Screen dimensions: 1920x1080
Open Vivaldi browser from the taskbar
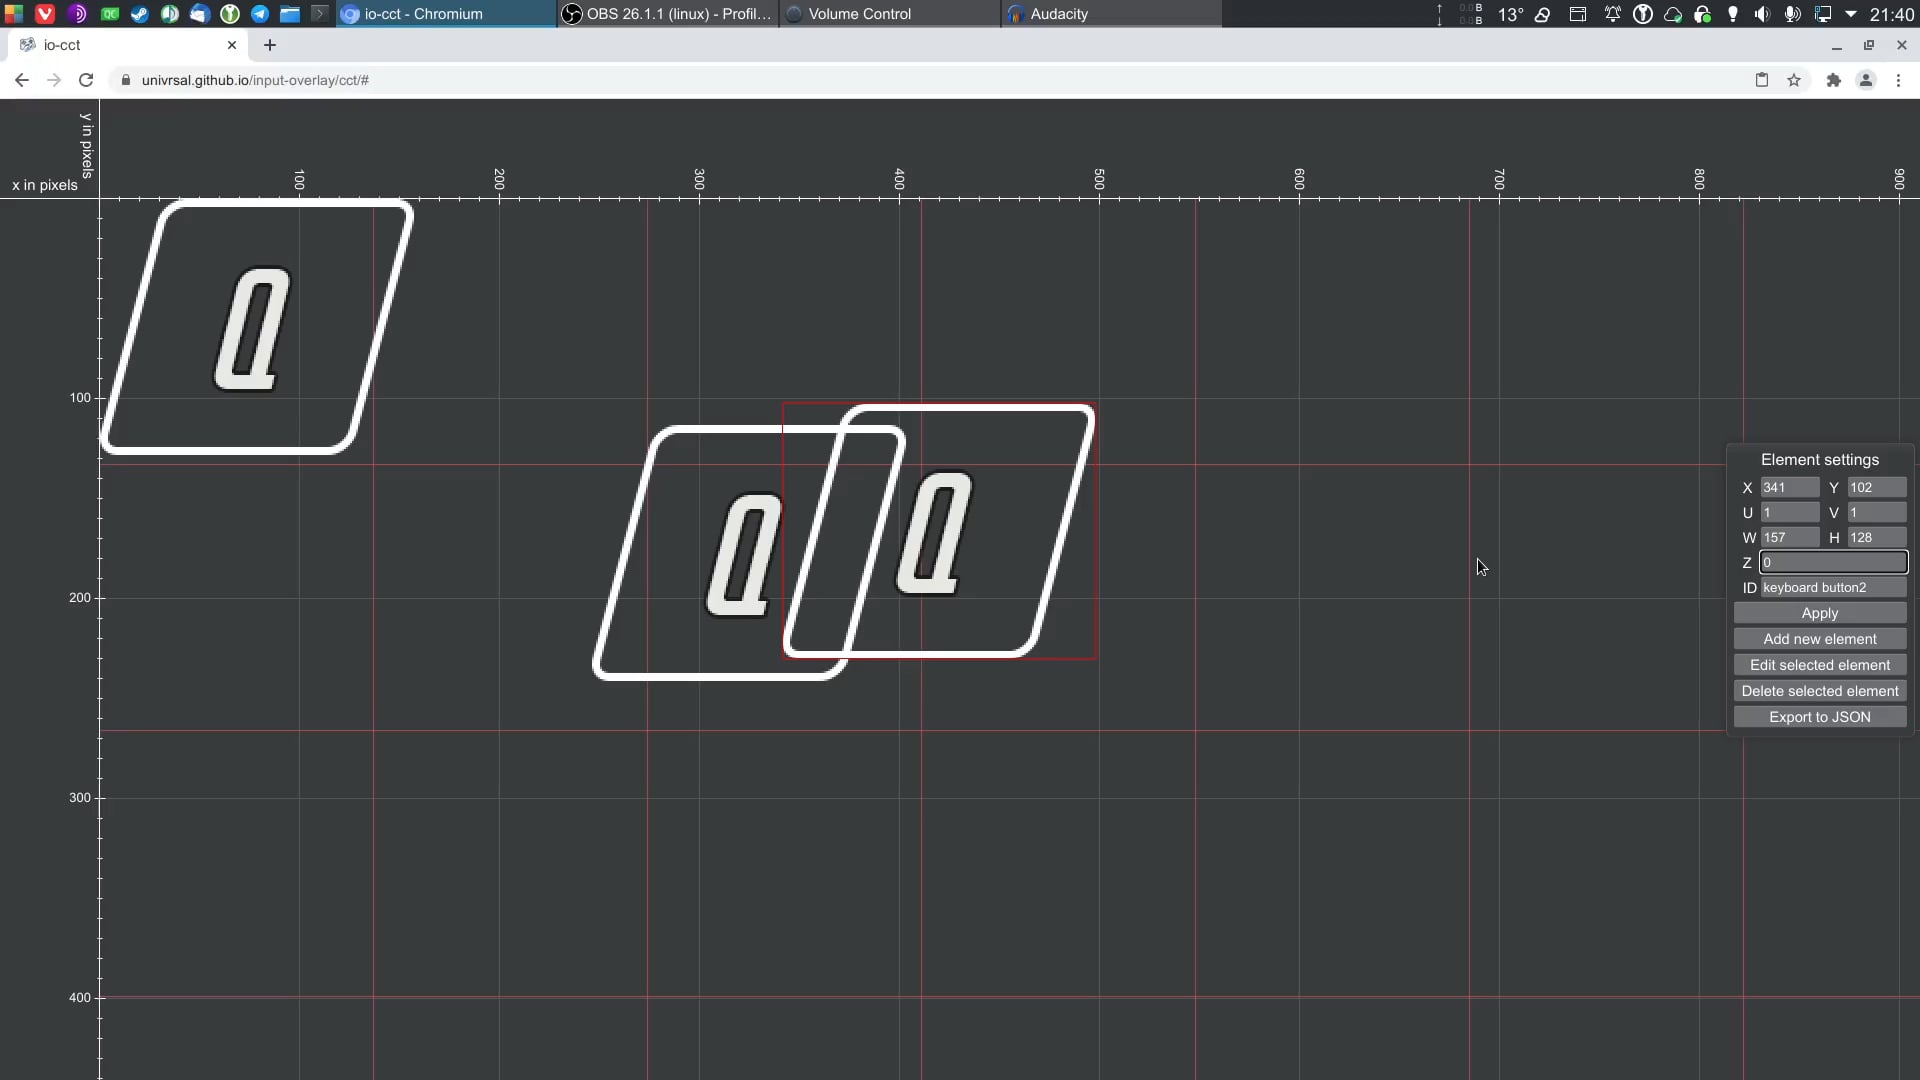click(45, 14)
